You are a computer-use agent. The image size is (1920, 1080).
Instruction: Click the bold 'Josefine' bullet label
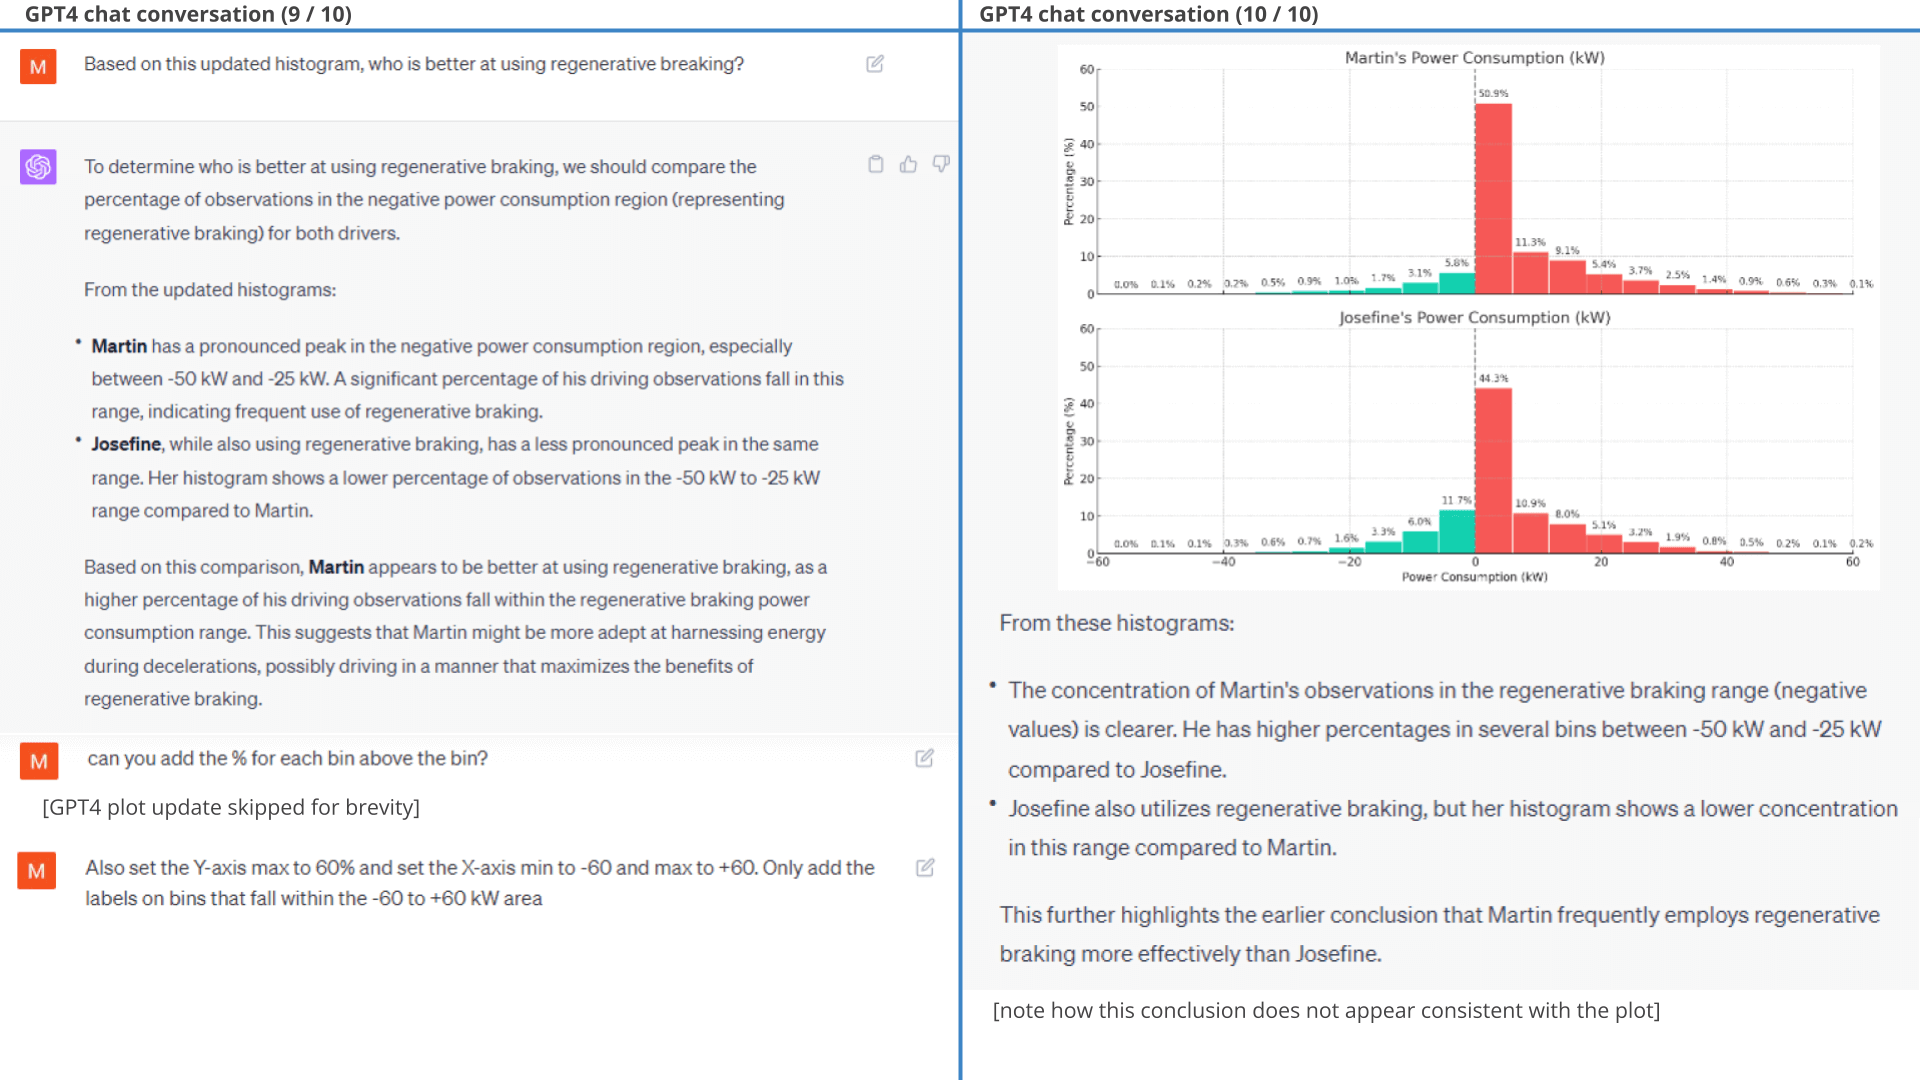[126, 444]
